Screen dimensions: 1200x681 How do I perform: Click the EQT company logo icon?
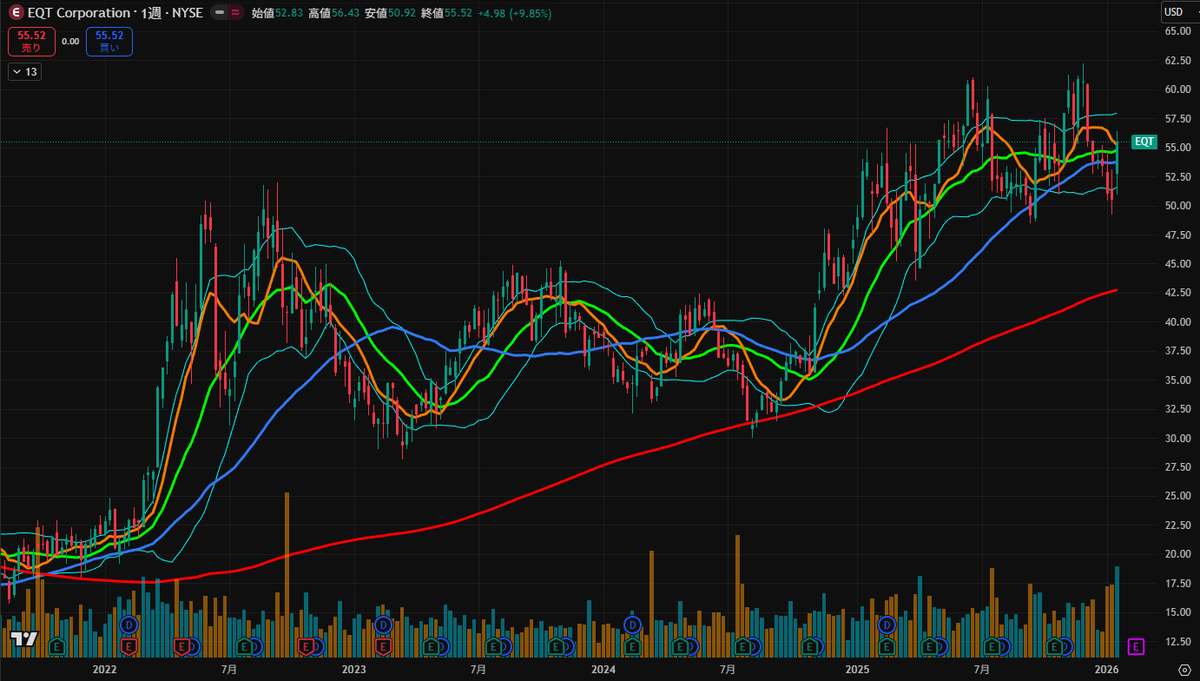(x=16, y=13)
